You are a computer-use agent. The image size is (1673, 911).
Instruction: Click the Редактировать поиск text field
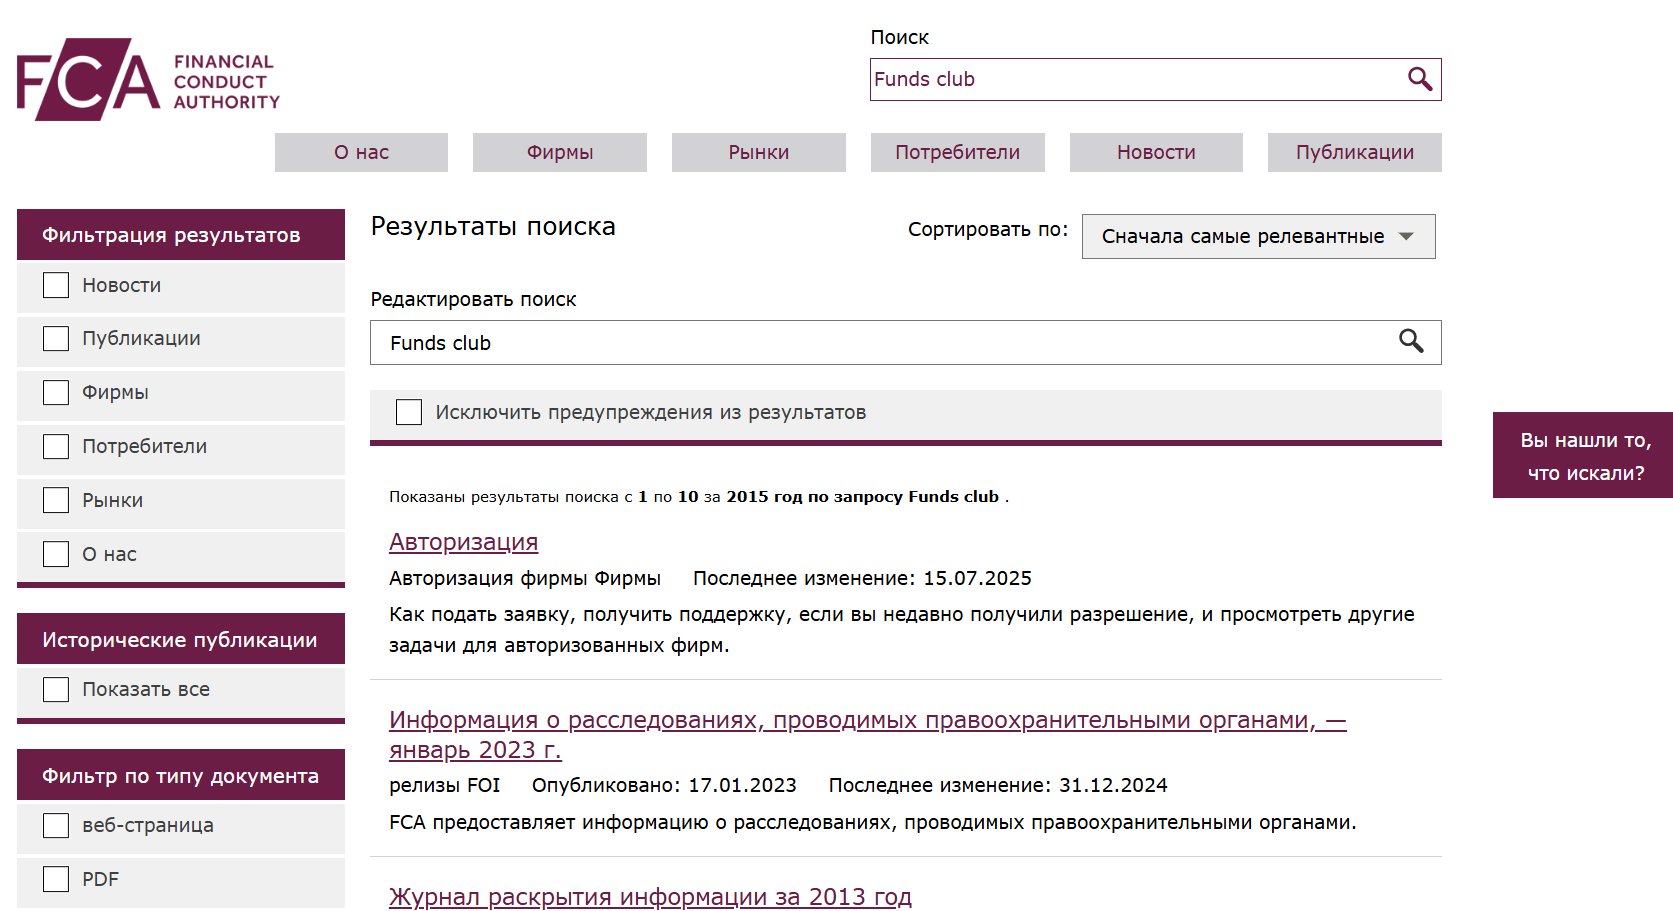click(880, 343)
